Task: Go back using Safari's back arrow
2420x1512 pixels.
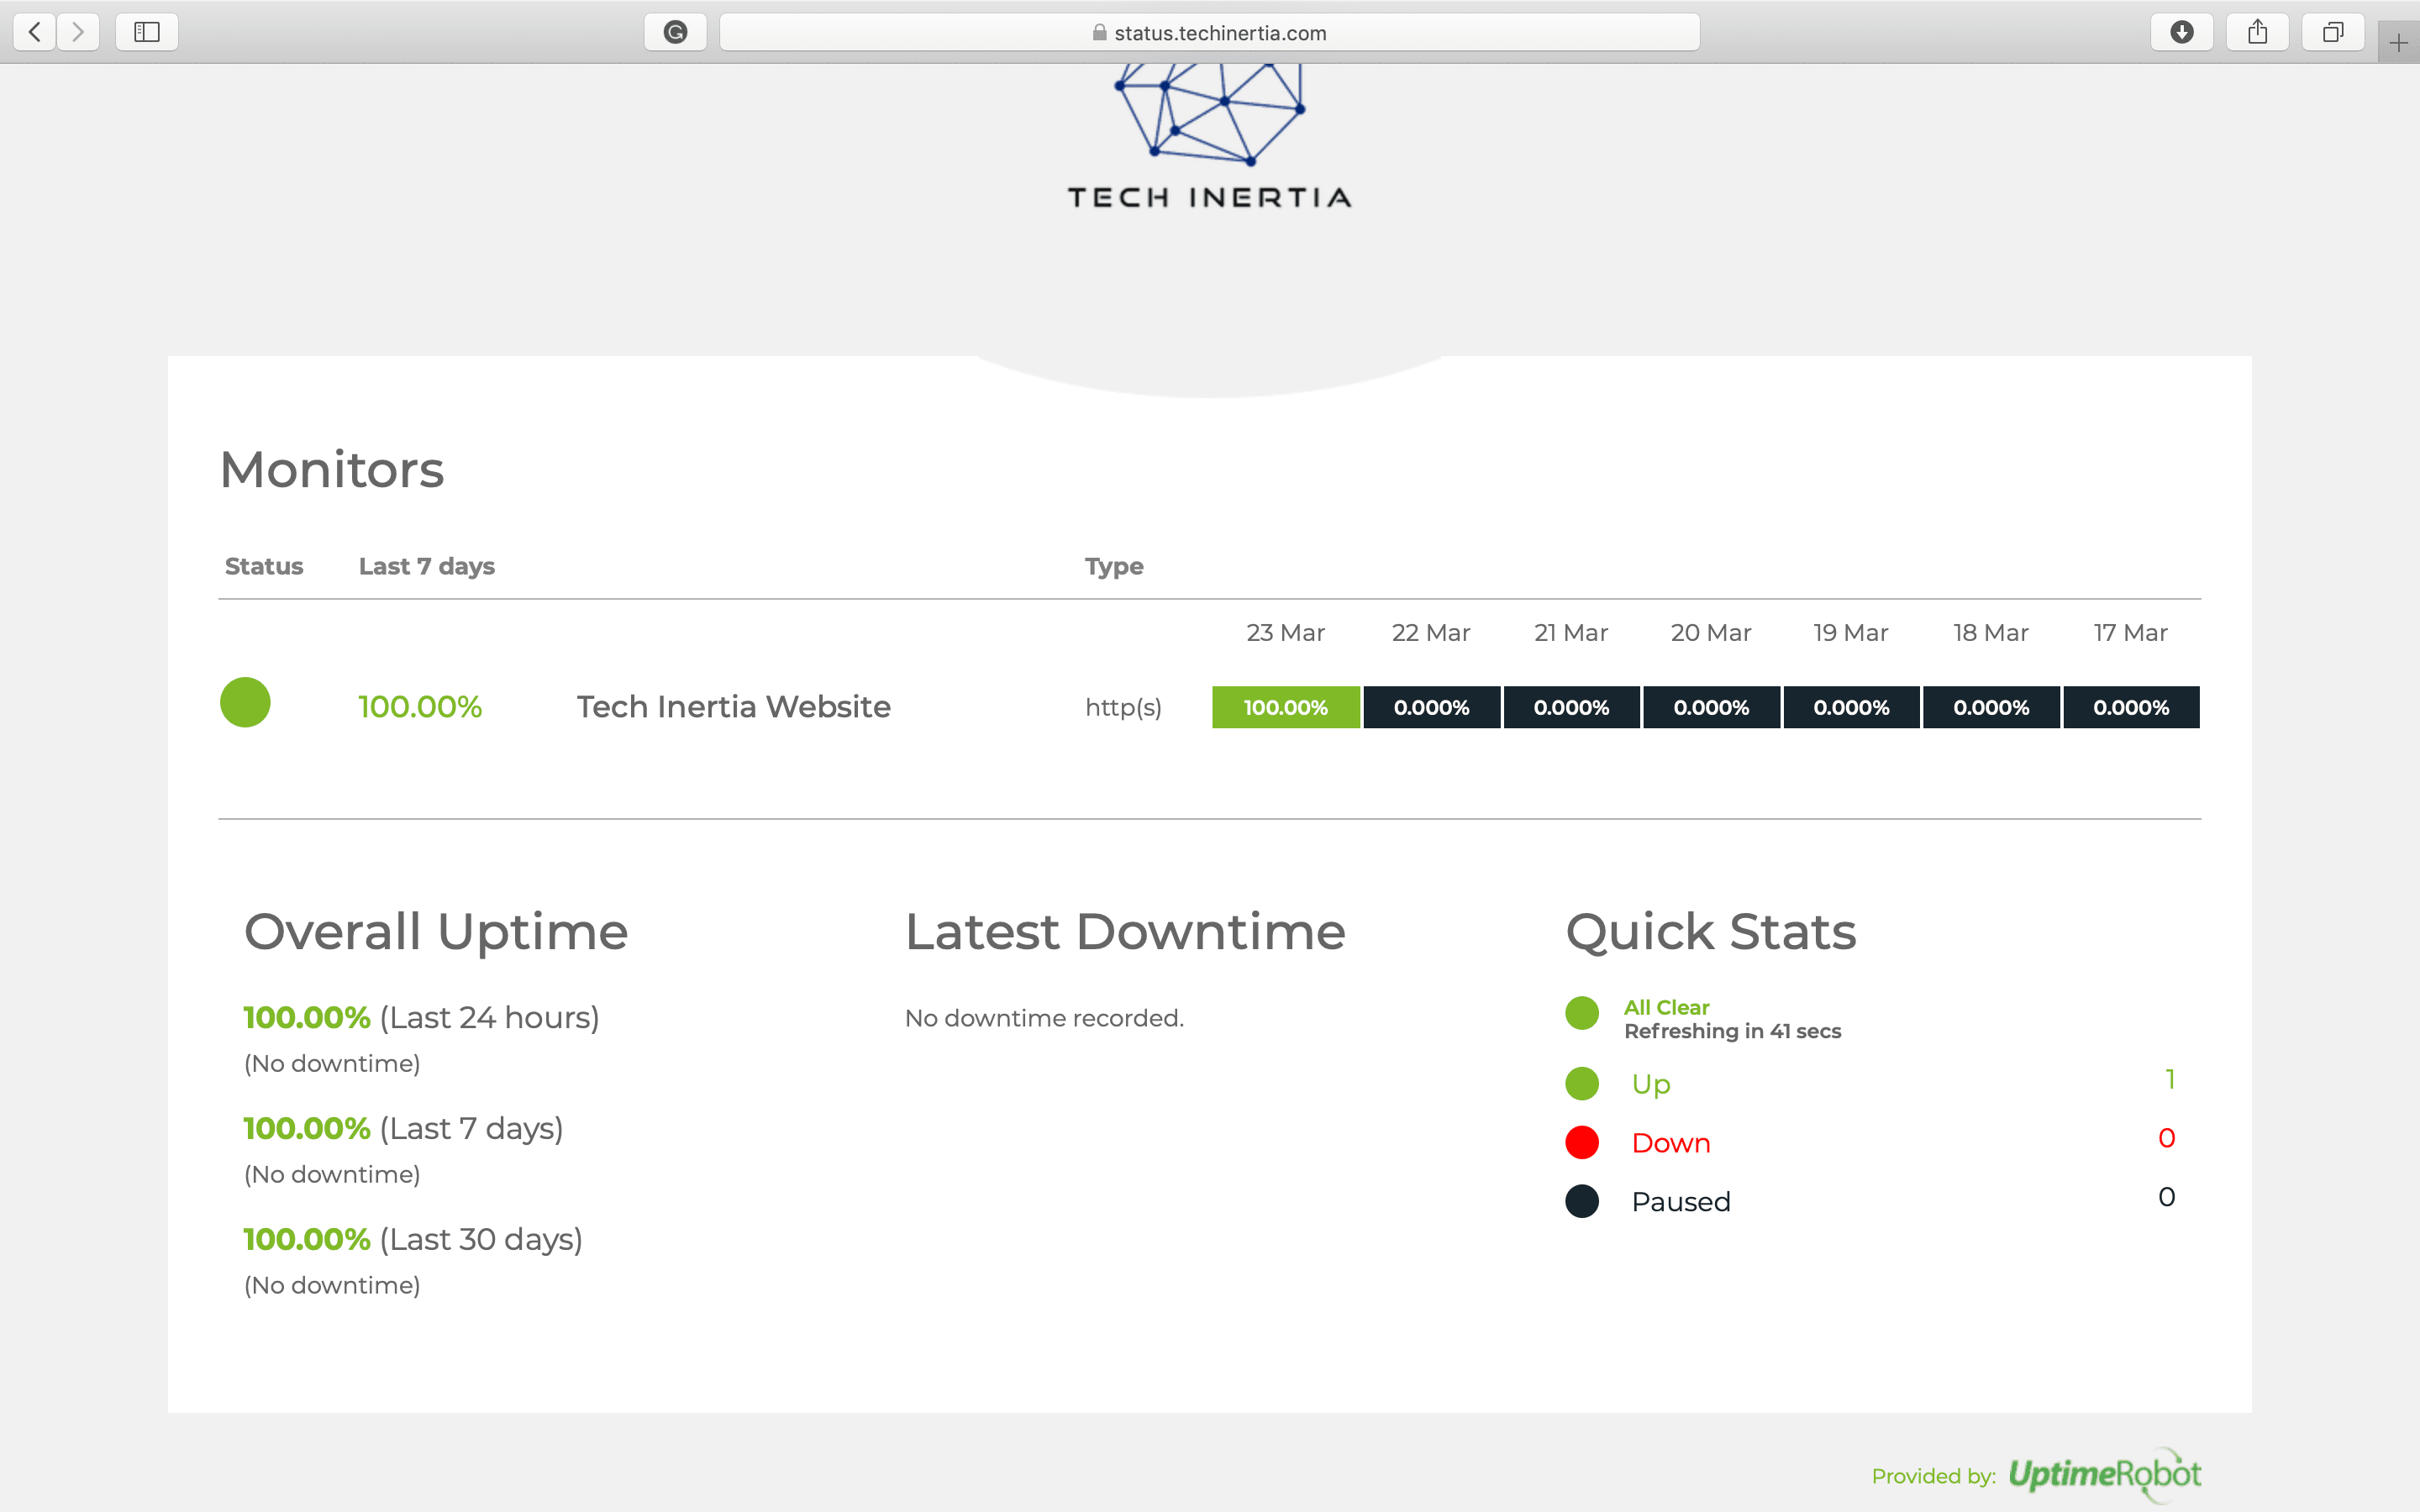Action: [x=35, y=32]
